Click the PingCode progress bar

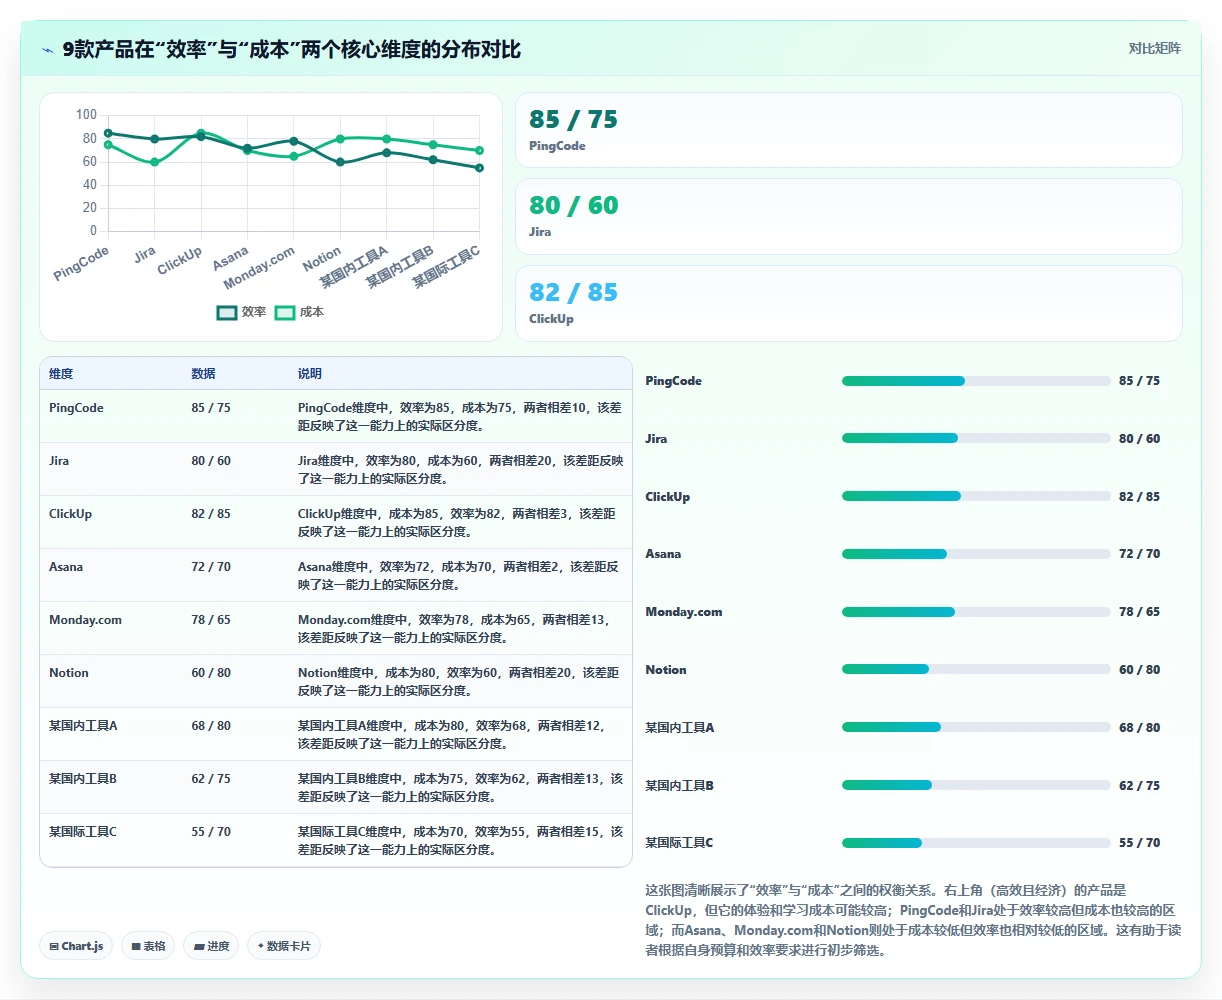click(976, 381)
